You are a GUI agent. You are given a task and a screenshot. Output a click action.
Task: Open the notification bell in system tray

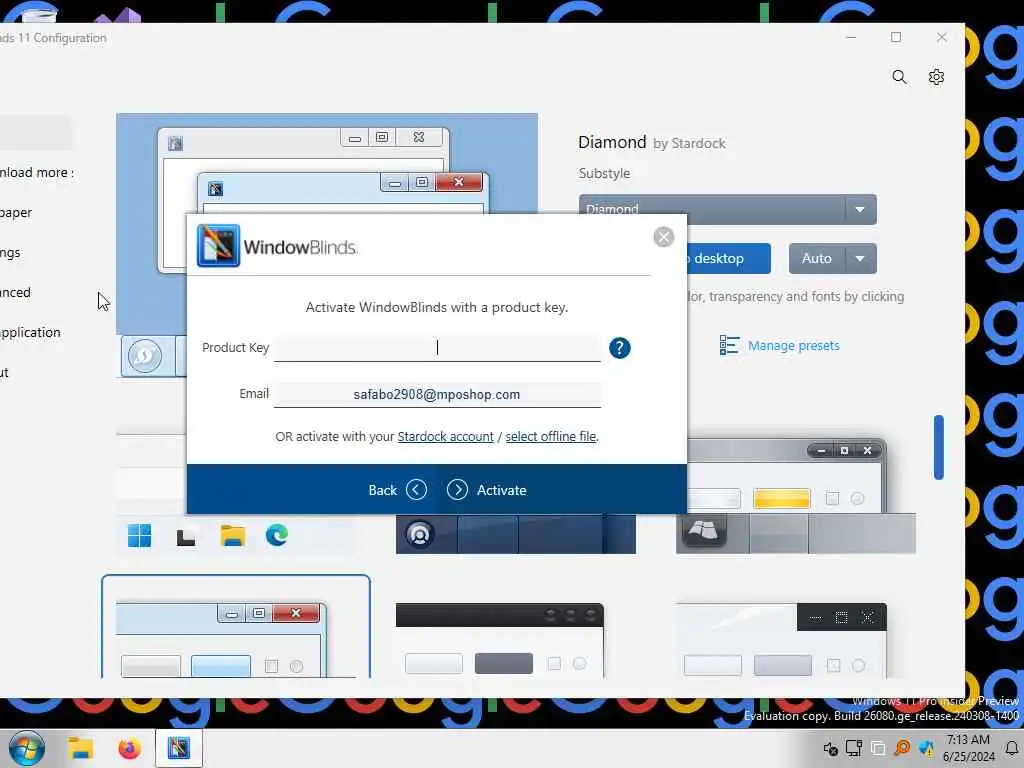pyautogui.click(x=1011, y=748)
